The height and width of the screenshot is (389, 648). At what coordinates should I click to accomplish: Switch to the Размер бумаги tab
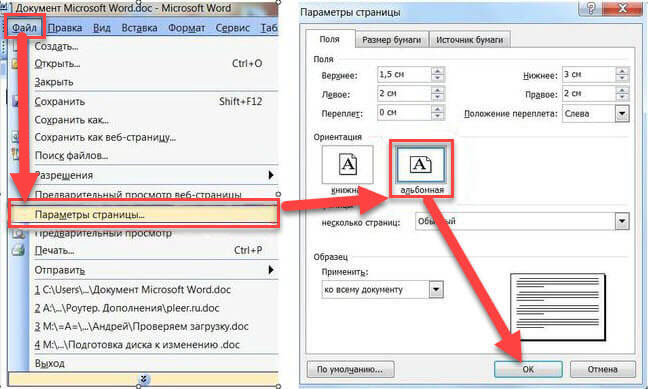point(391,40)
